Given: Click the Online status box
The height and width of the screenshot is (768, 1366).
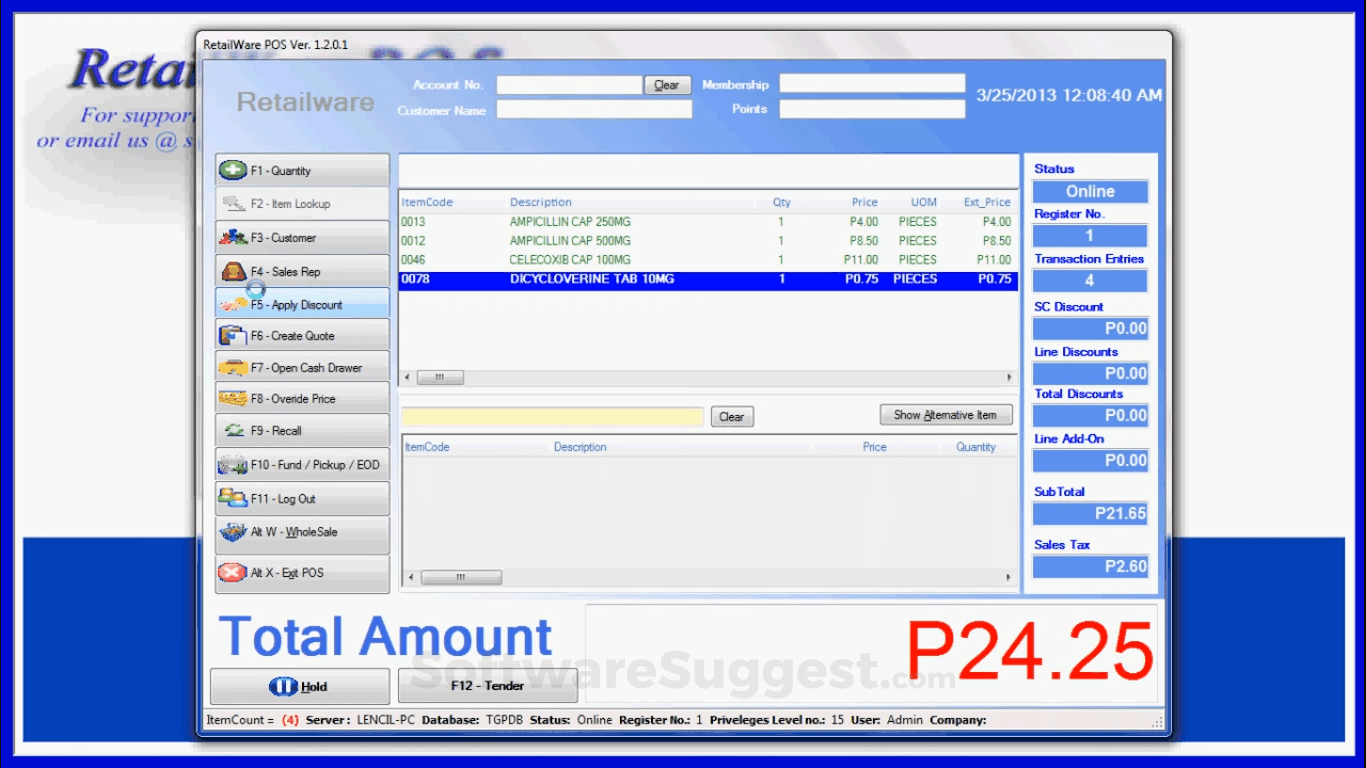Looking at the screenshot, I should pyautogui.click(x=1090, y=191).
